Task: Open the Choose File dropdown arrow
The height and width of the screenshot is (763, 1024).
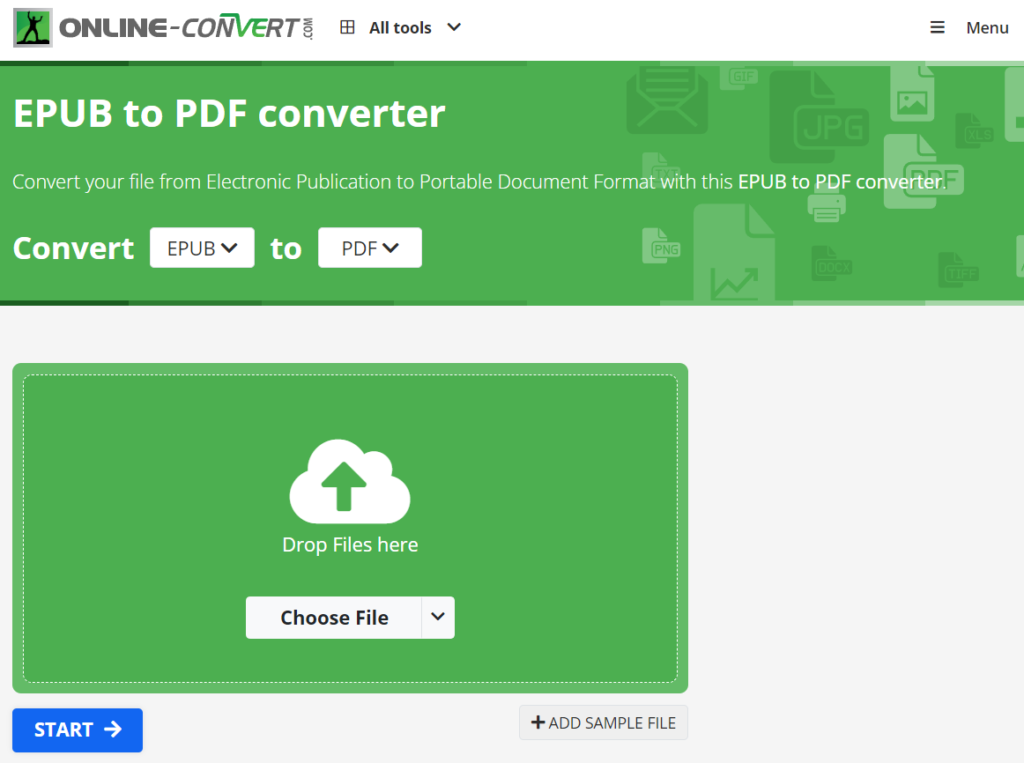Action: point(437,617)
